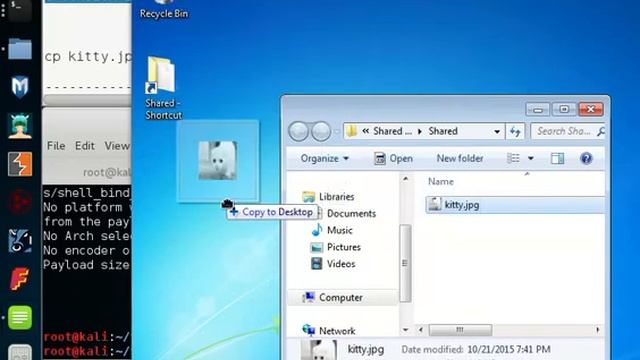Click the Folder icon in the Explorer address bar
The height and width of the screenshot is (360, 640).
click(351, 131)
